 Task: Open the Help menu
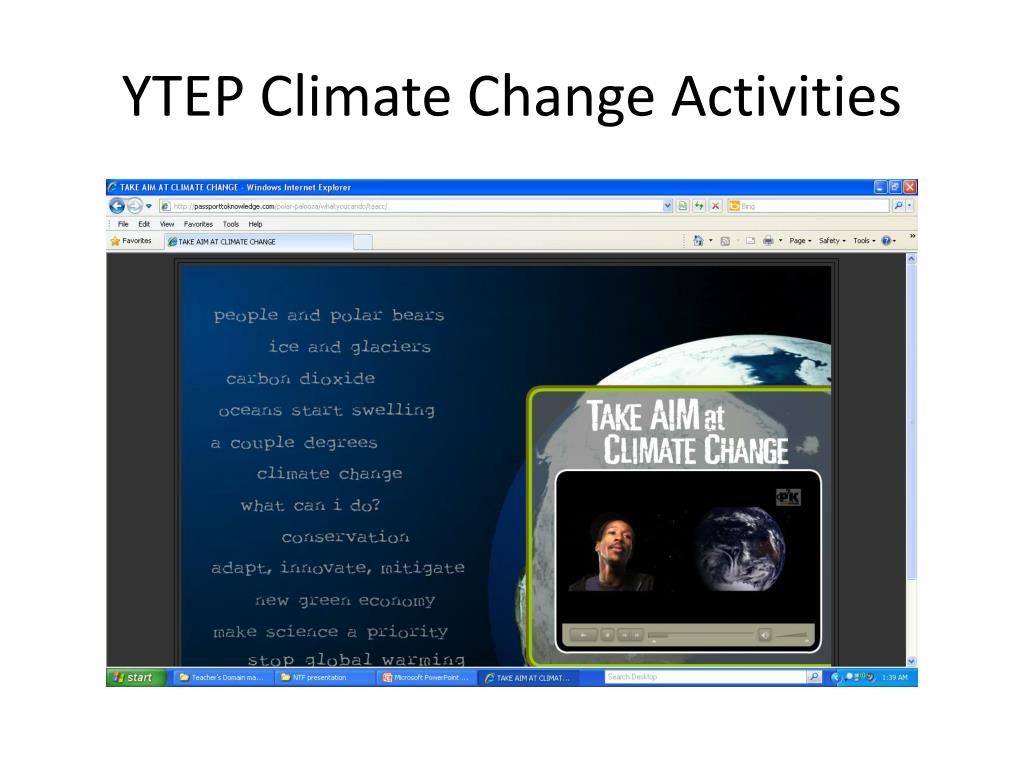coord(255,224)
